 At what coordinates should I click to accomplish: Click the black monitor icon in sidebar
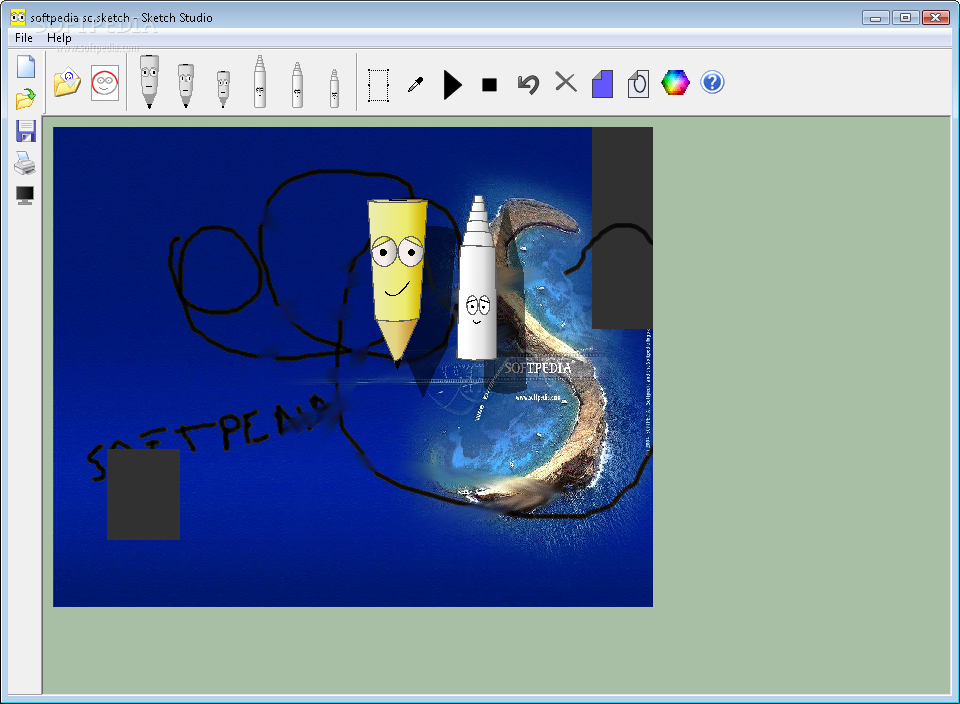[25, 195]
